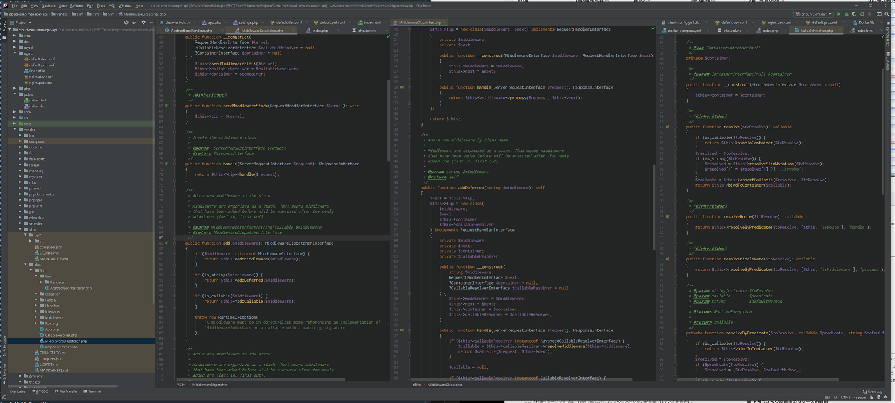895x403 pixels.
Task: Click inside 'private $container' line in right editor
Action: 708,58
